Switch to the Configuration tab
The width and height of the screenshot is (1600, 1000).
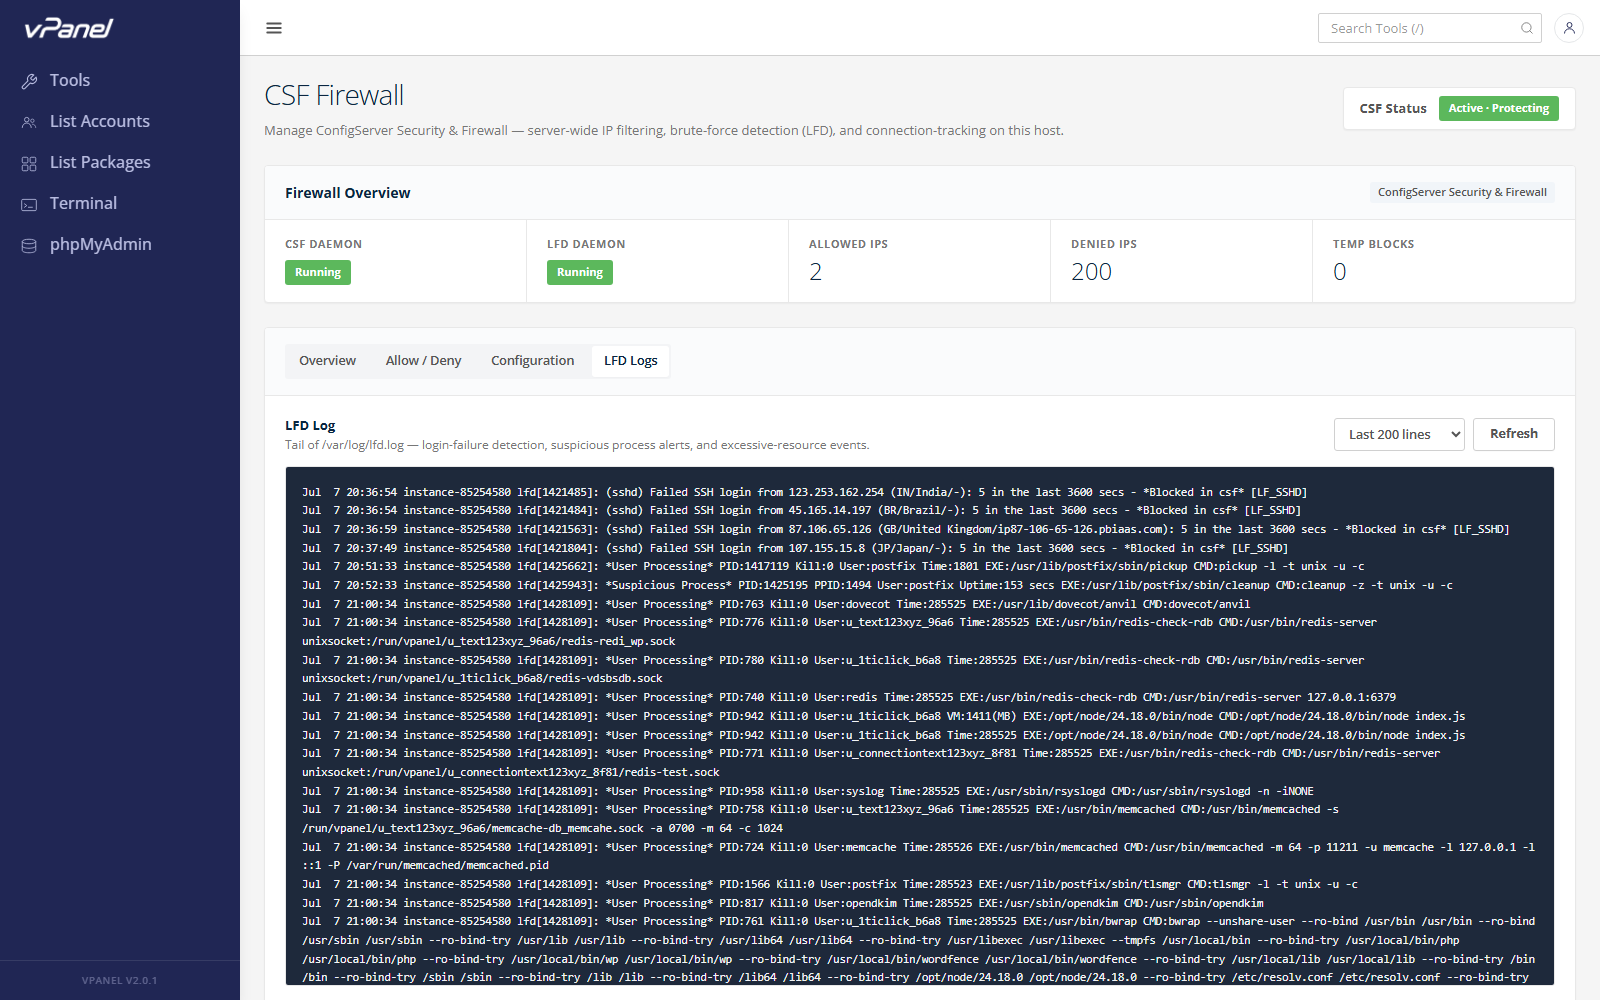(532, 361)
